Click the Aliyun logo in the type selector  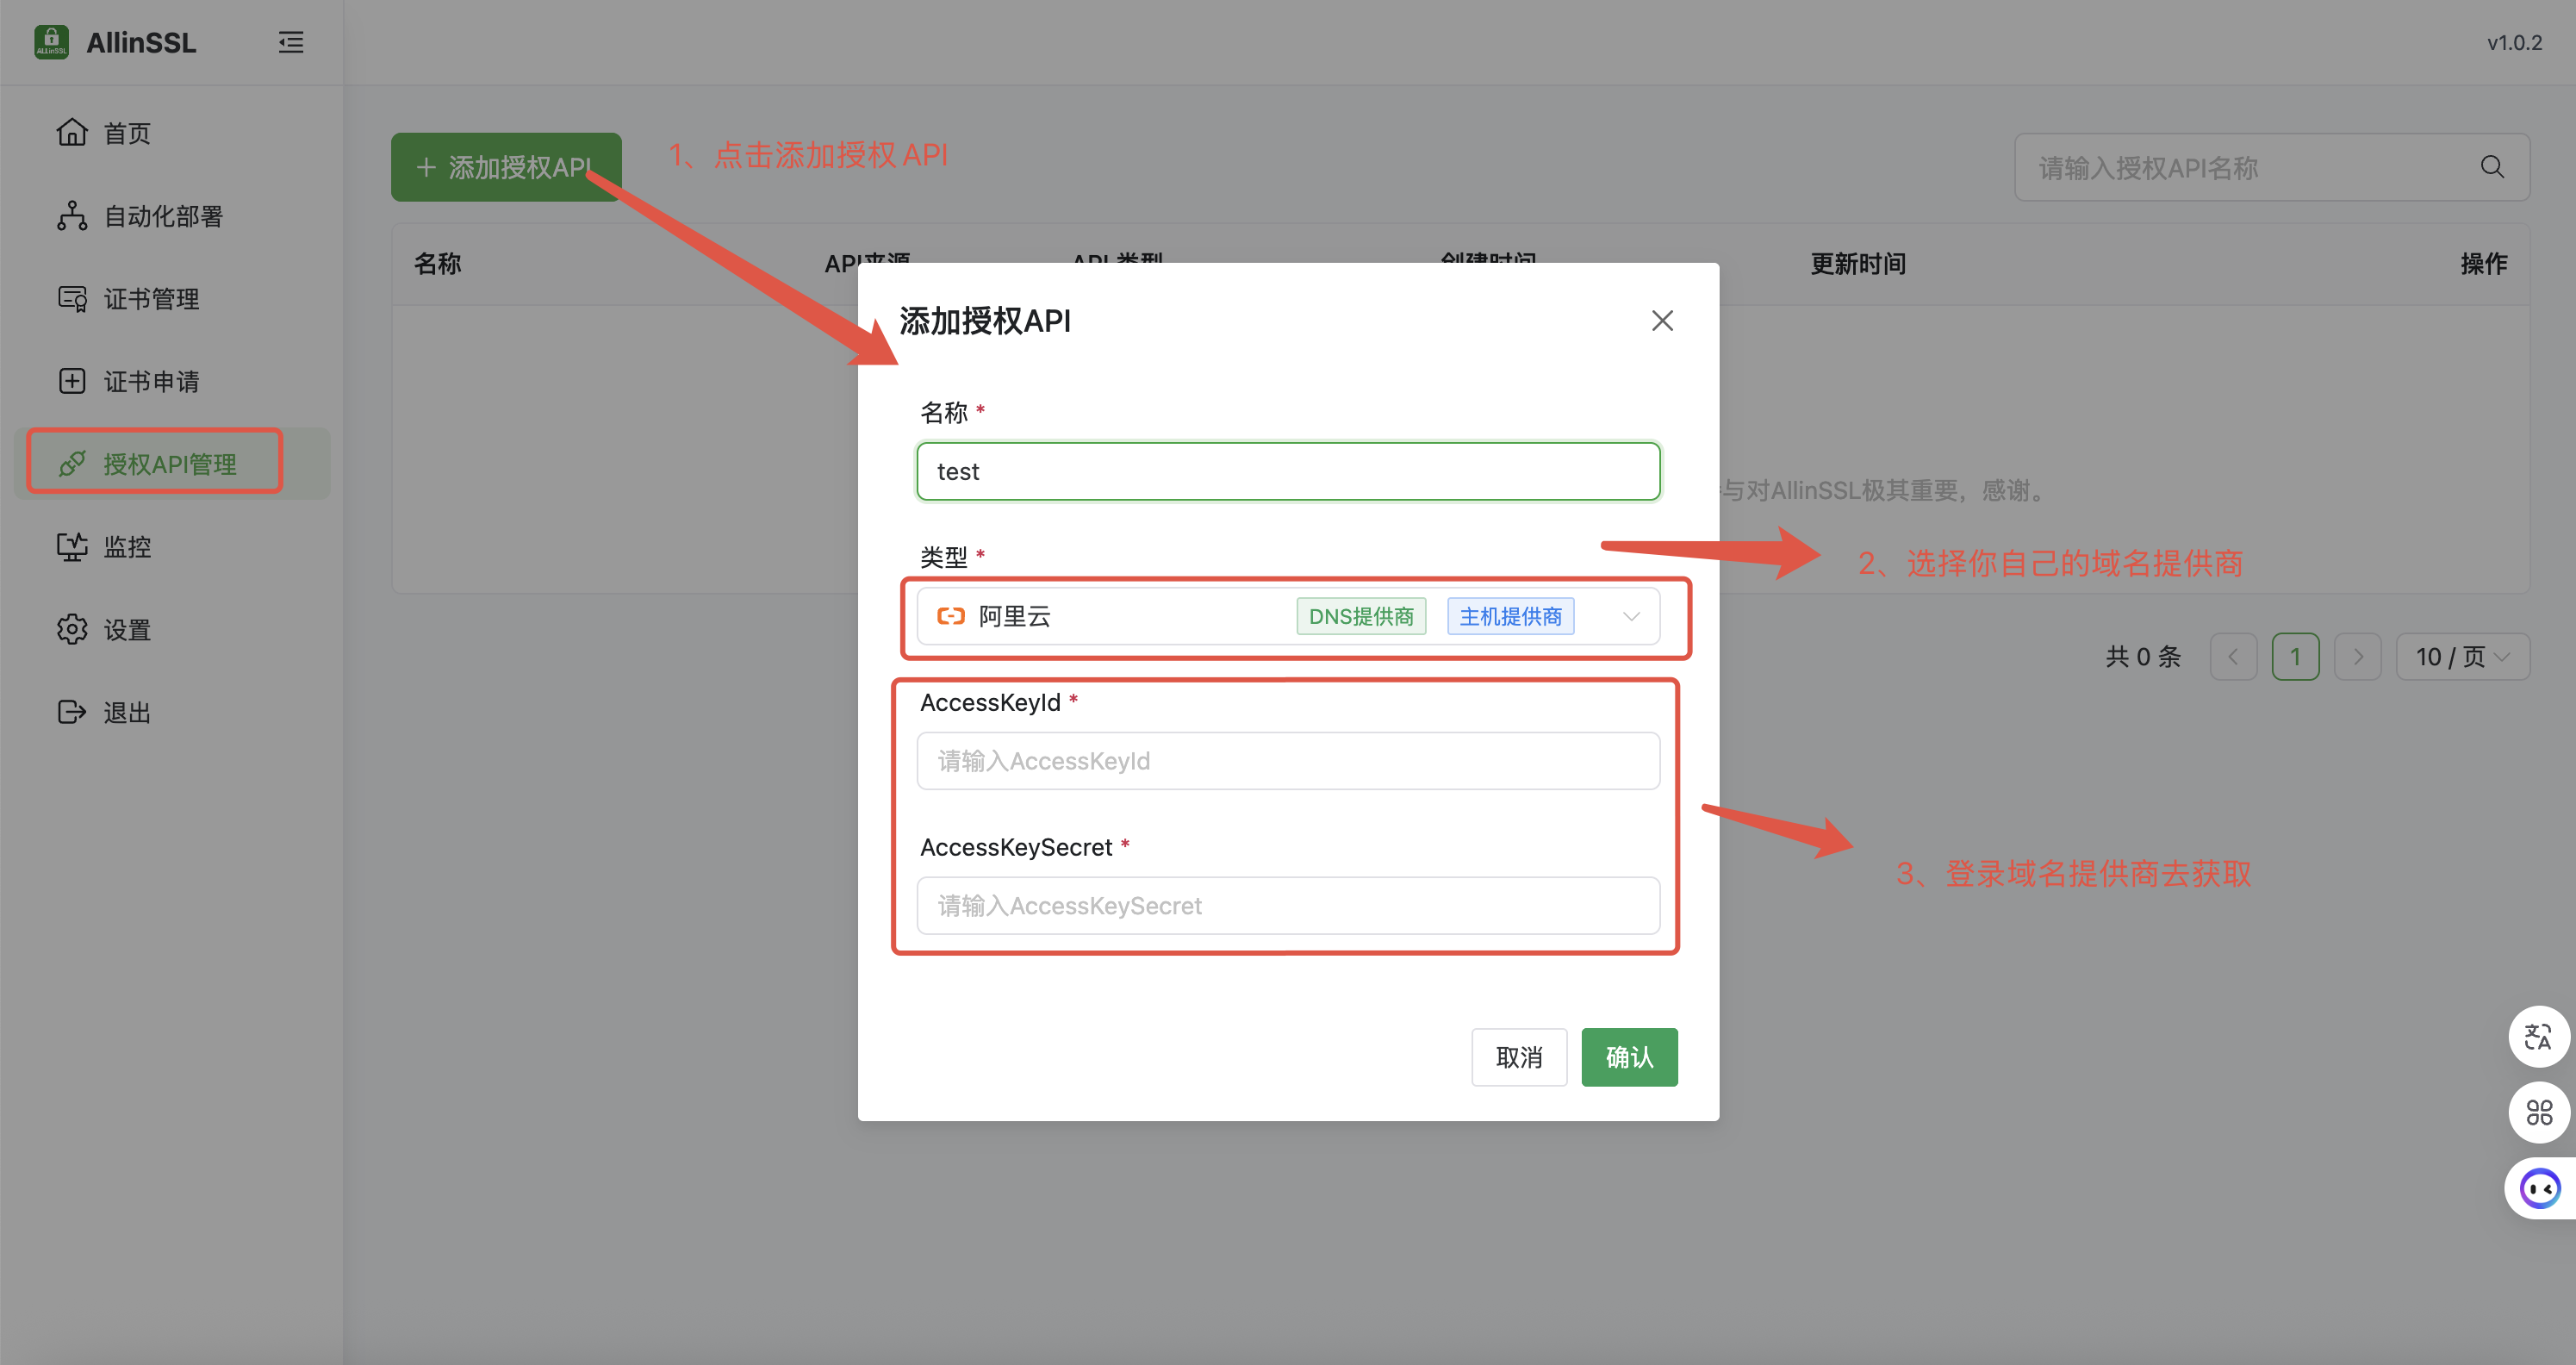pyautogui.click(x=950, y=616)
